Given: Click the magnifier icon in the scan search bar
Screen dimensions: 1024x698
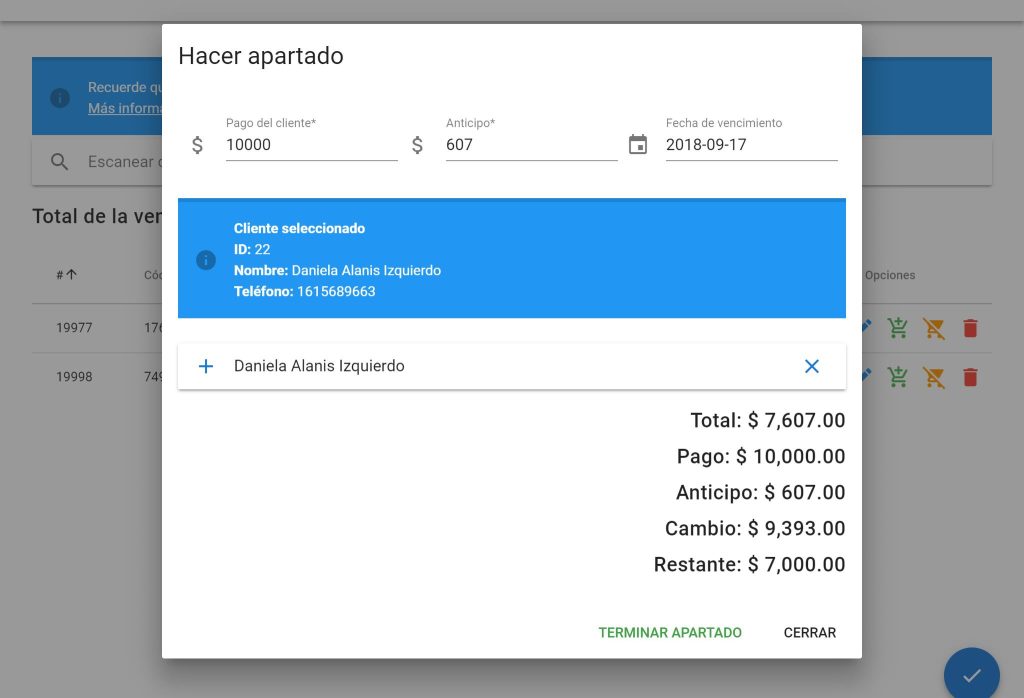Looking at the screenshot, I should [60, 162].
